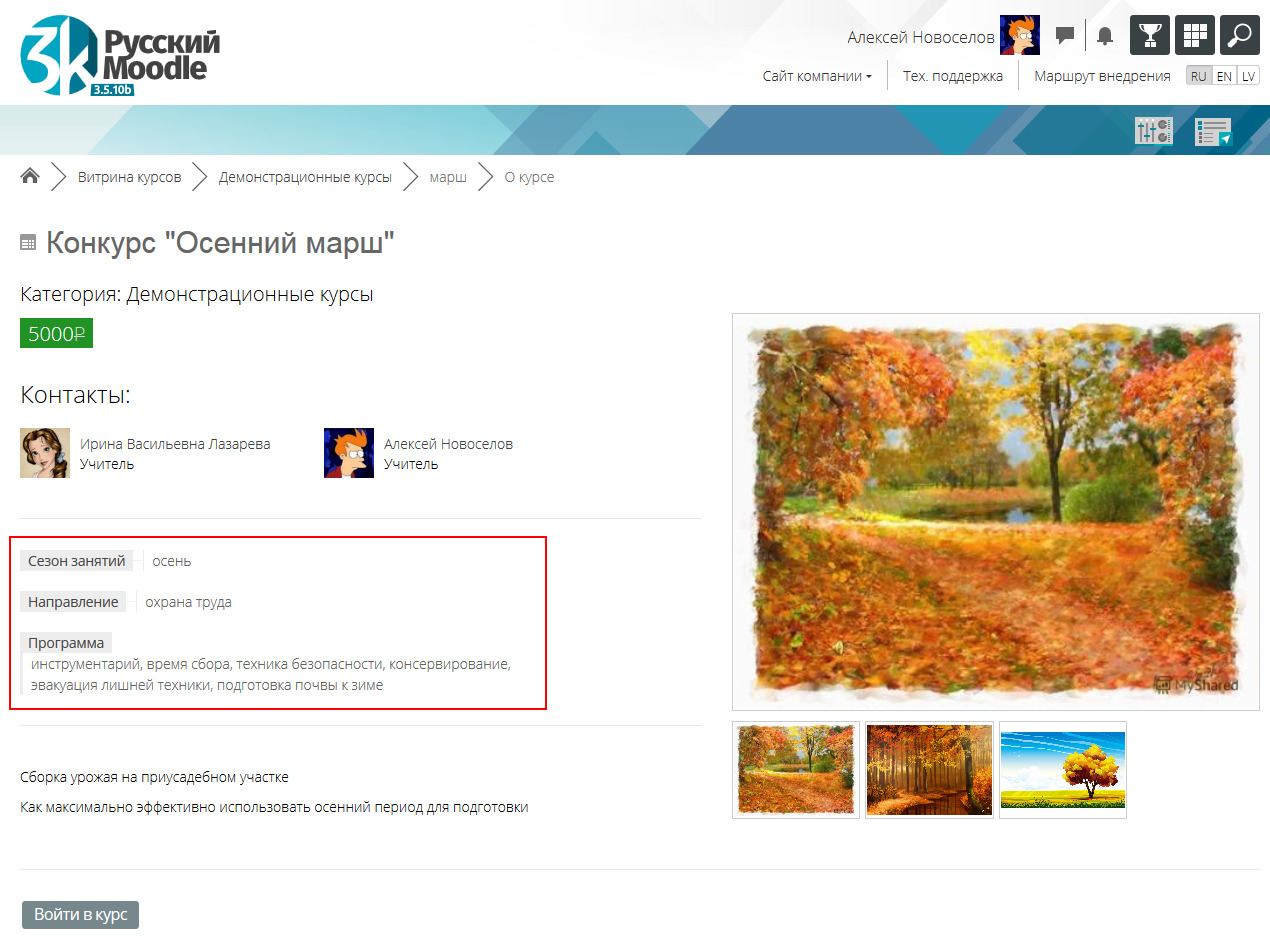Click the Тех. поддержка menu item

(x=952, y=76)
